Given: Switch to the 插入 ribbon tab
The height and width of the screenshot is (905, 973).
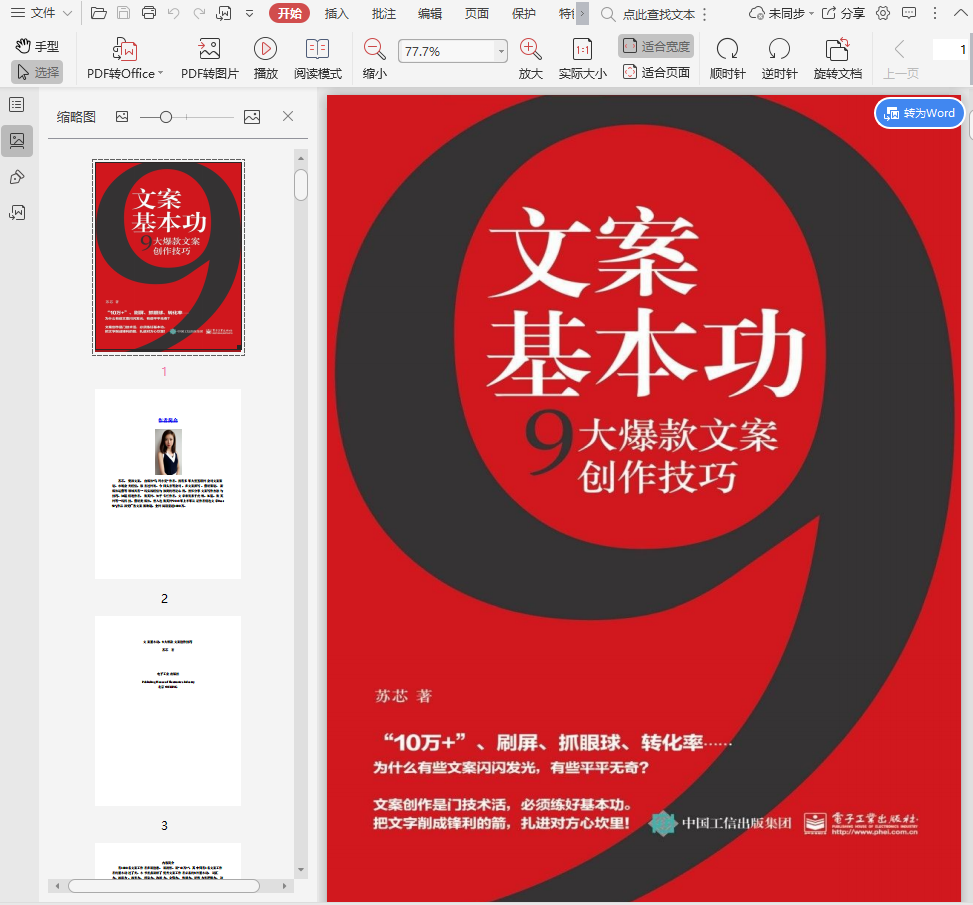Looking at the screenshot, I should pyautogui.click(x=336, y=14).
